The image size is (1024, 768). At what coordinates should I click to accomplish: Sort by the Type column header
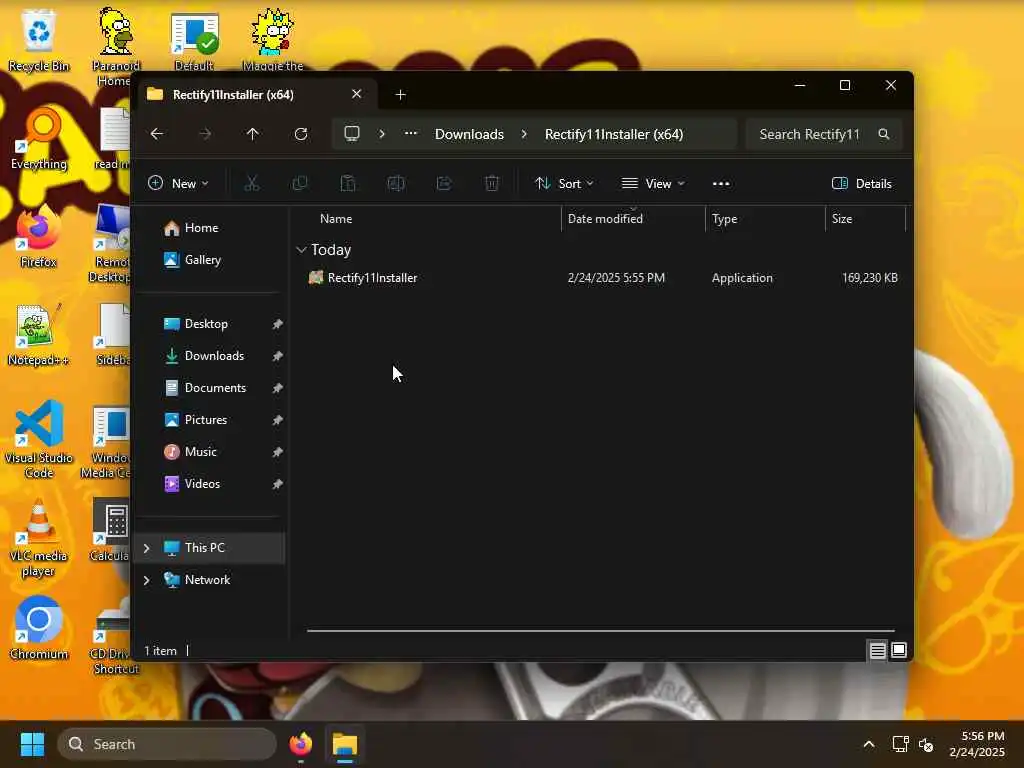pyautogui.click(x=765, y=219)
